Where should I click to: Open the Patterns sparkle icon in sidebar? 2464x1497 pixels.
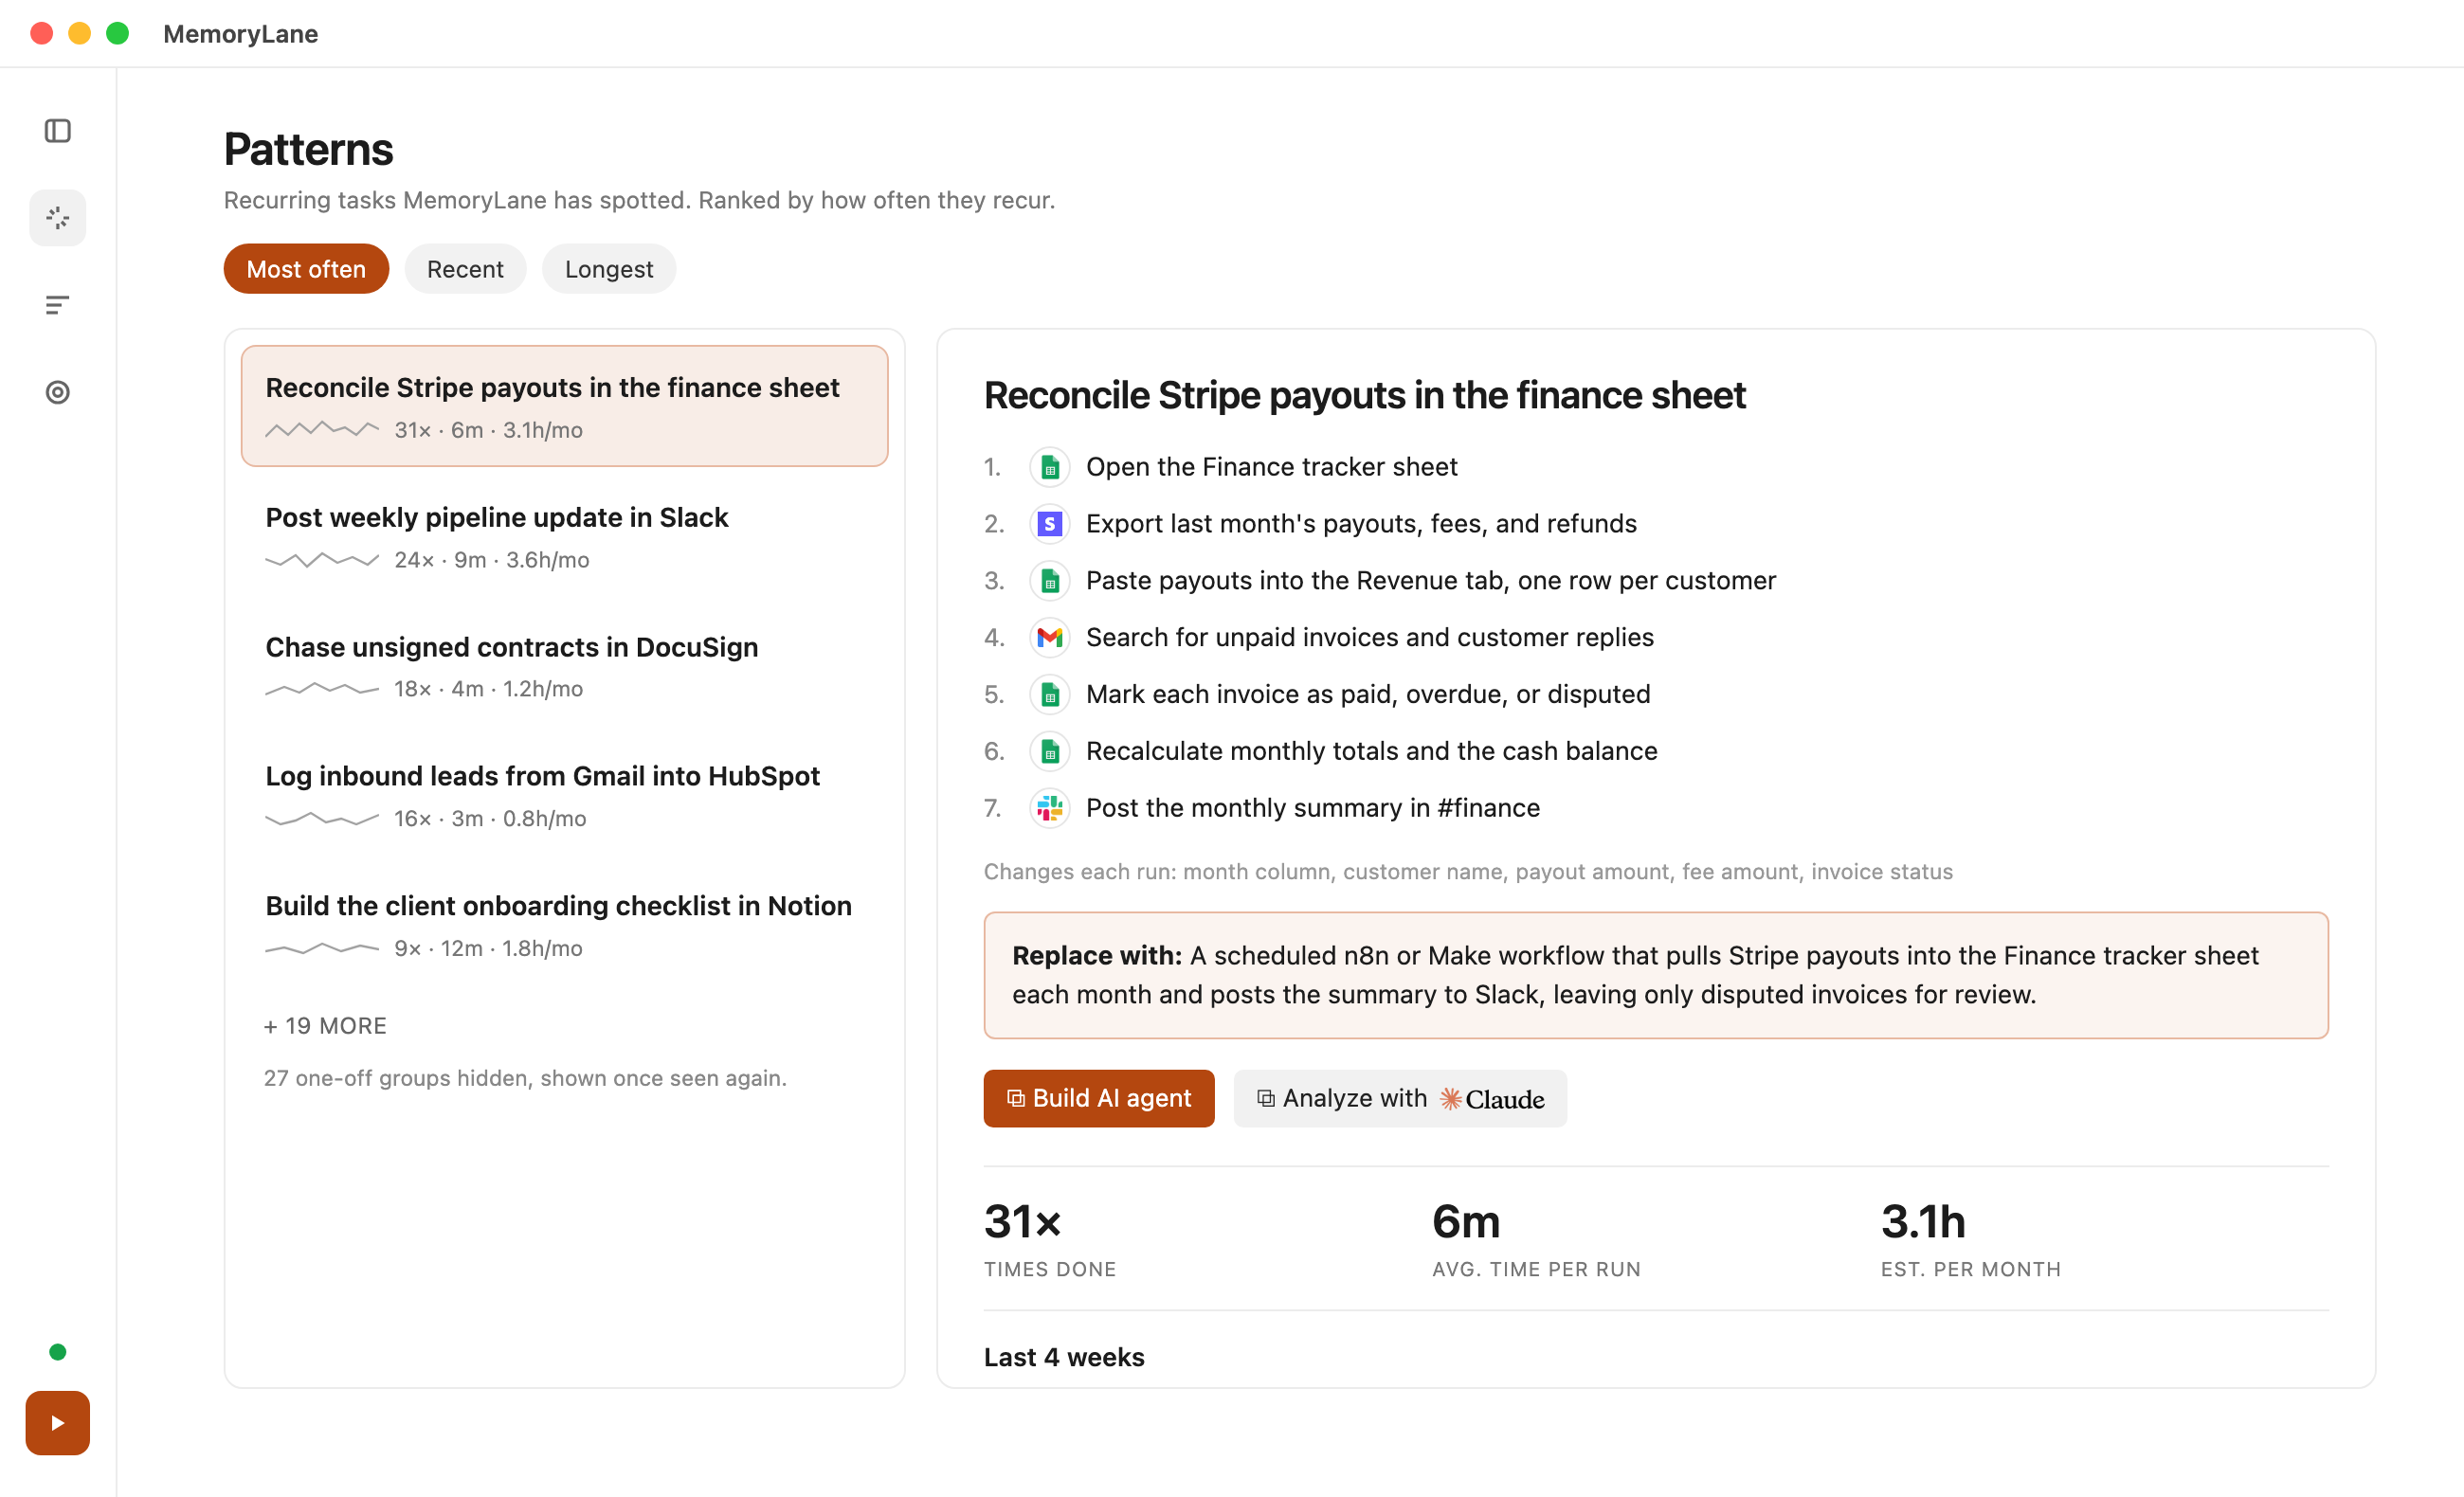pos(58,218)
